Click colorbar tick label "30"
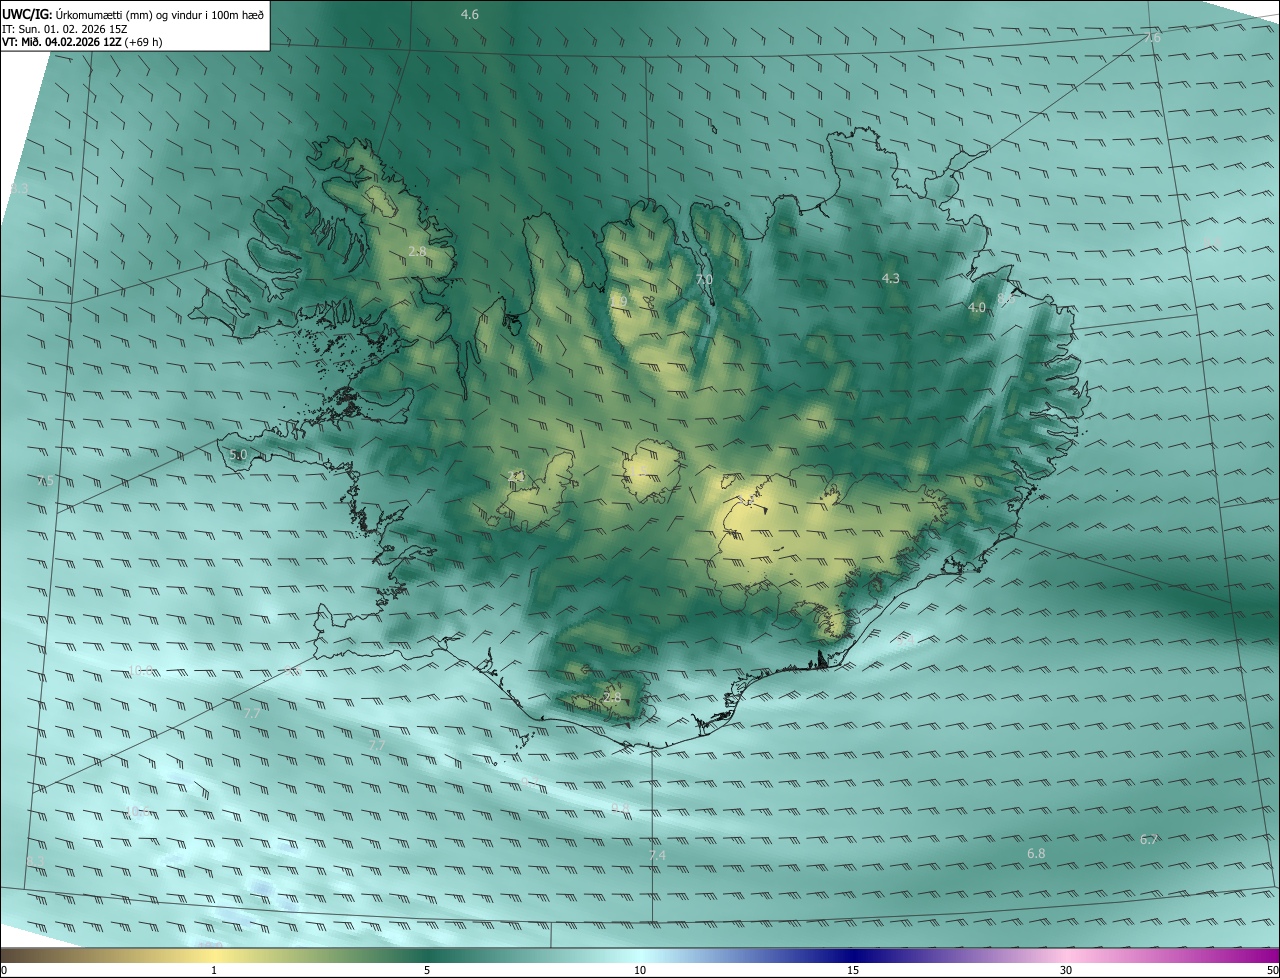 1066,971
